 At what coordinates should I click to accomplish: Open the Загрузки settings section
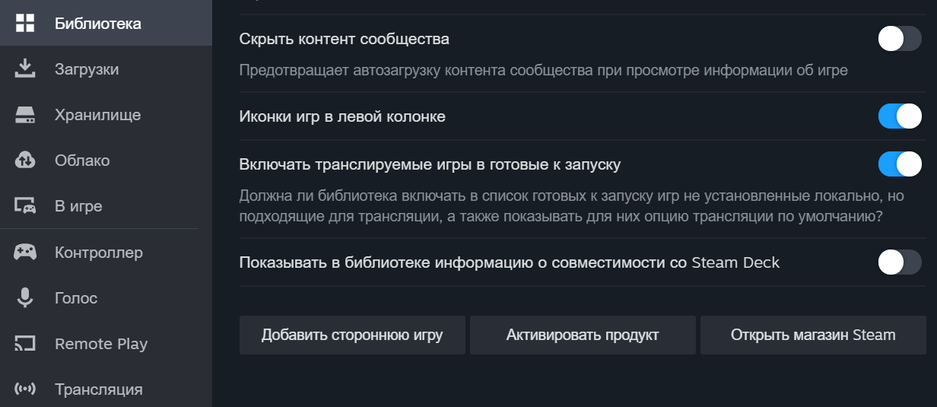coord(87,69)
